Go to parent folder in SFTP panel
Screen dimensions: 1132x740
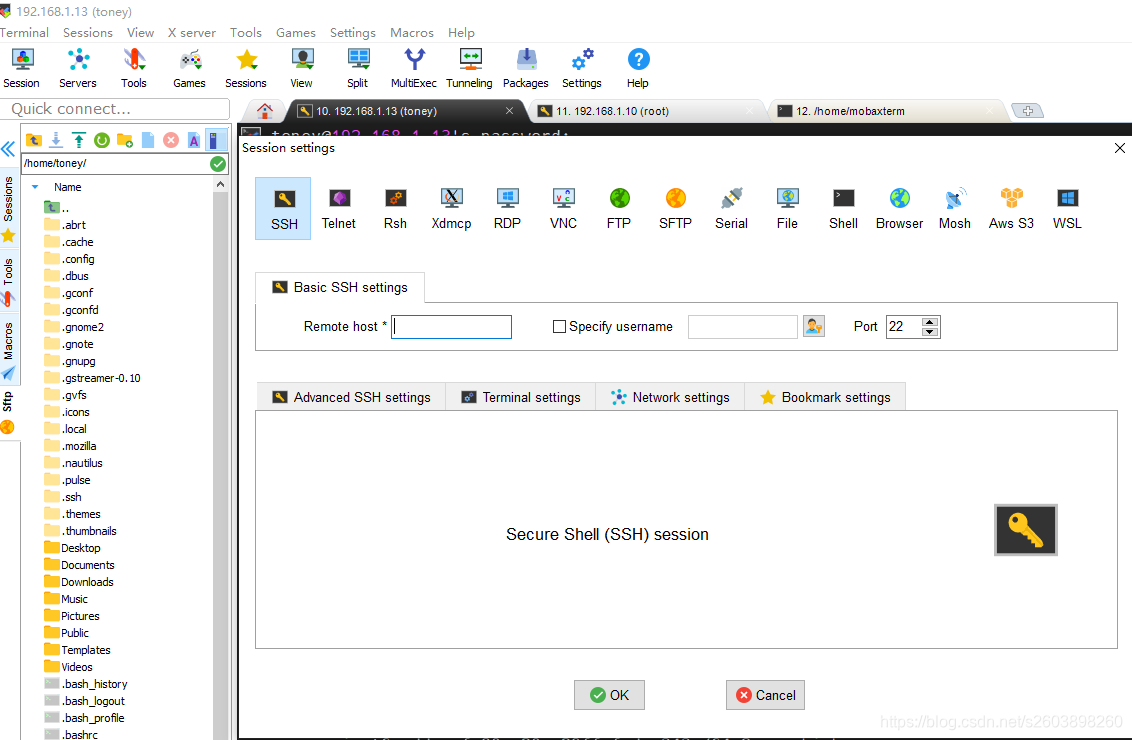pyautogui.click(x=34, y=140)
